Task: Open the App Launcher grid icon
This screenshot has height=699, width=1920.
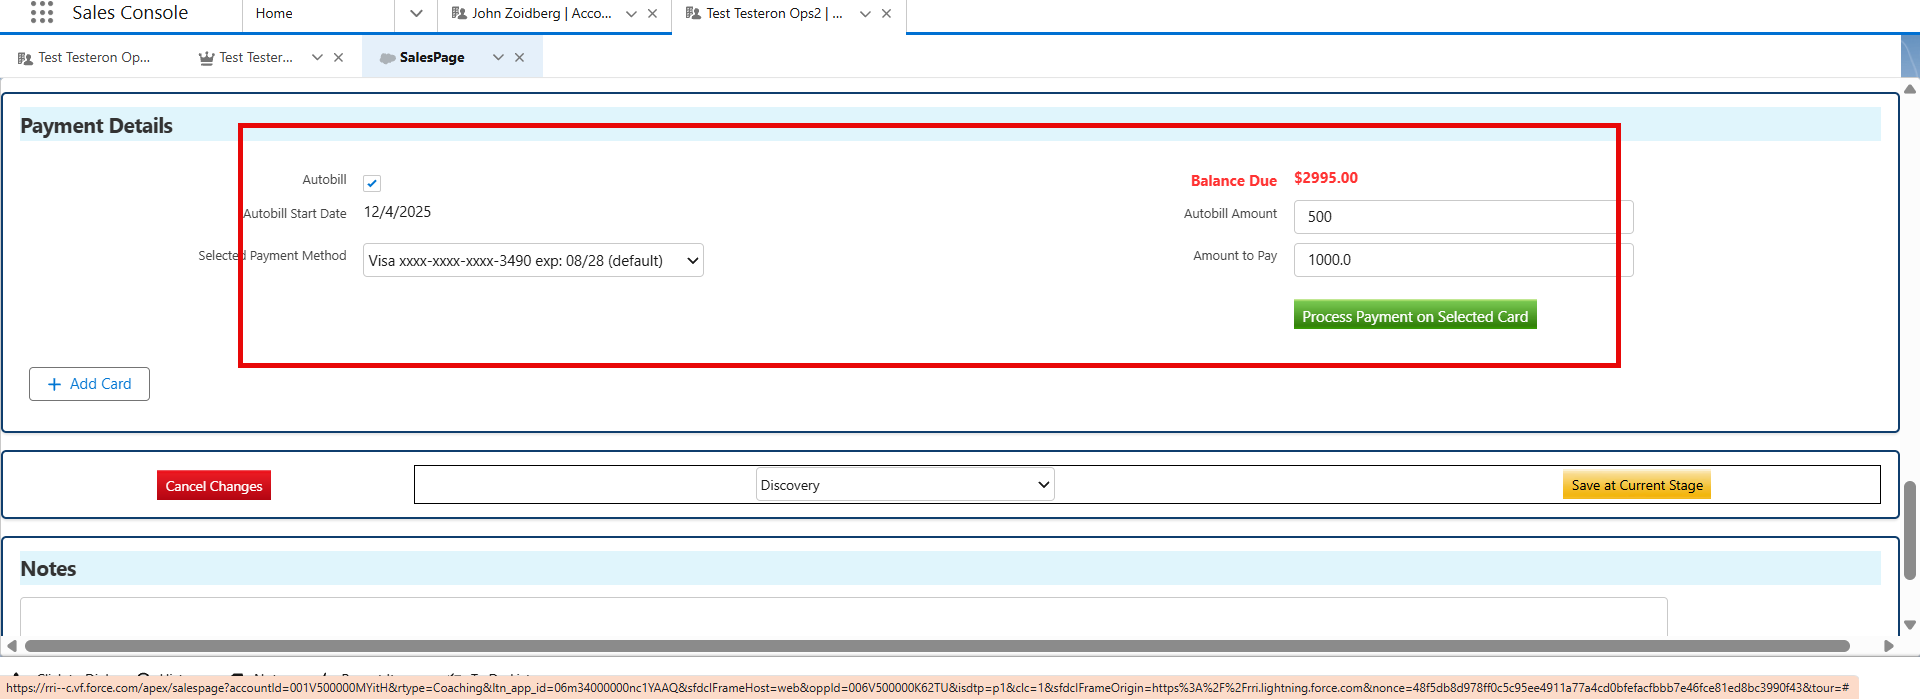Action: tap(41, 13)
